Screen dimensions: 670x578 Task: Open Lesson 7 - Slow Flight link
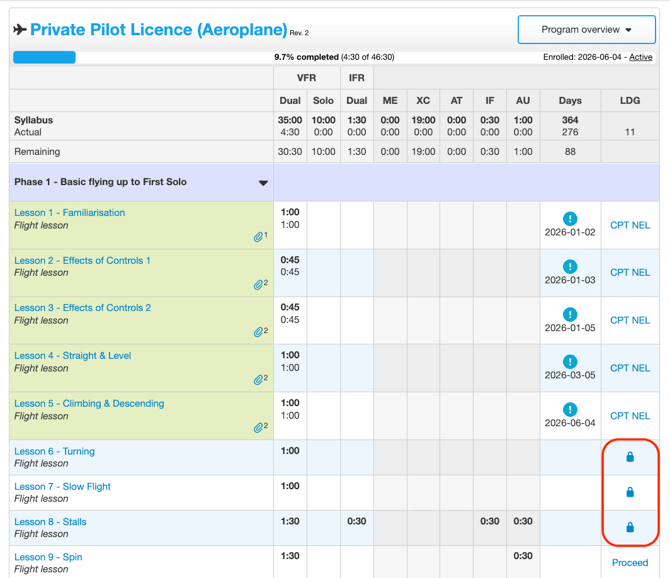click(x=62, y=487)
